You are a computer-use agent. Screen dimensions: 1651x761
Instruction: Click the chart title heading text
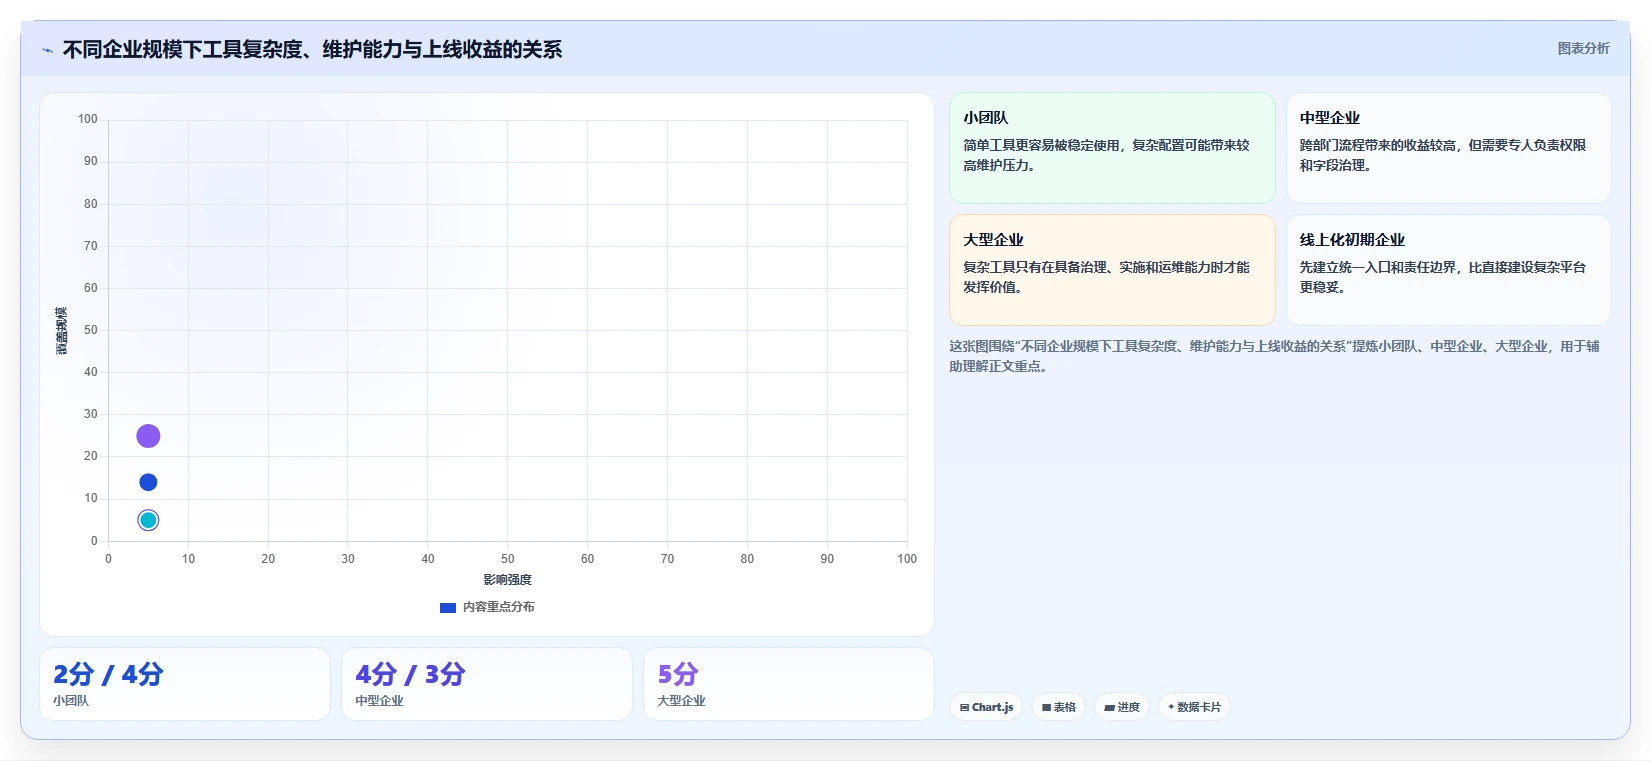coord(312,49)
